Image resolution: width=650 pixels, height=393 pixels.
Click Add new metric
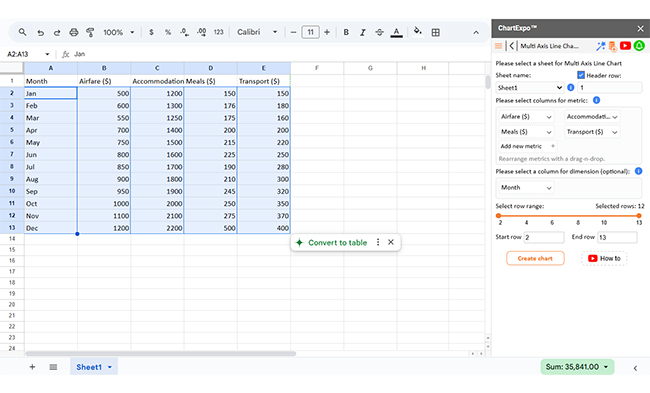pos(527,146)
